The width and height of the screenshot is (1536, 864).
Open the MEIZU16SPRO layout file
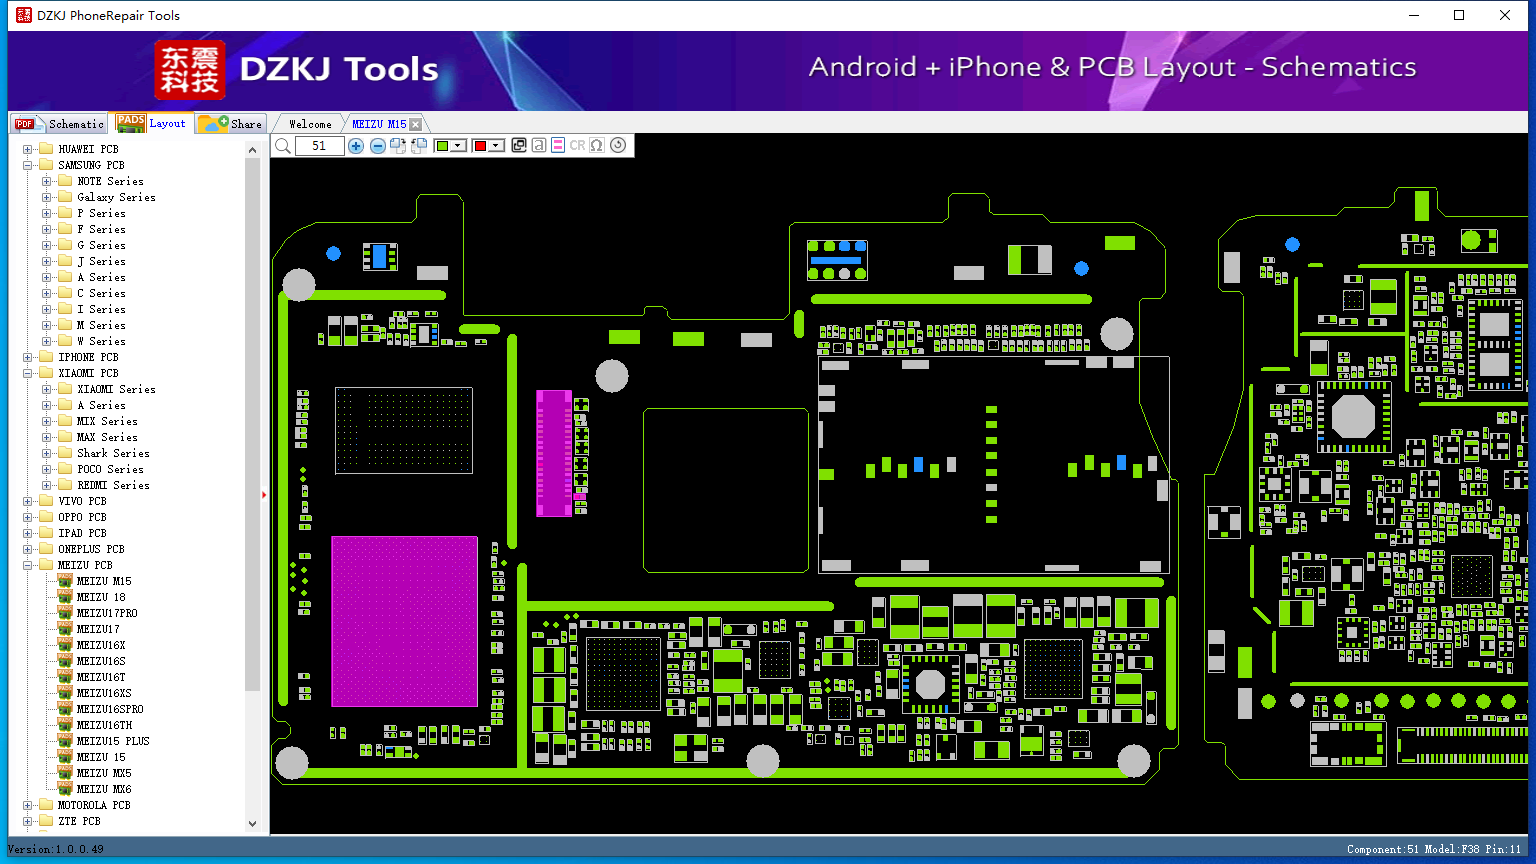(110, 709)
